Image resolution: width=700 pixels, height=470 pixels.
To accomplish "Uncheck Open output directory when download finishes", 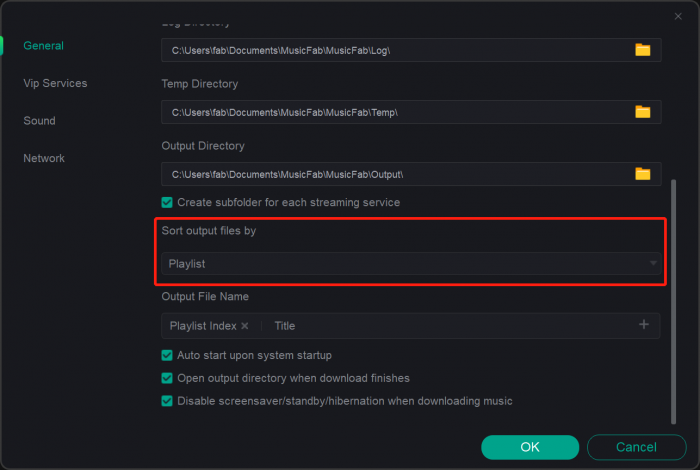I will click(x=167, y=378).
